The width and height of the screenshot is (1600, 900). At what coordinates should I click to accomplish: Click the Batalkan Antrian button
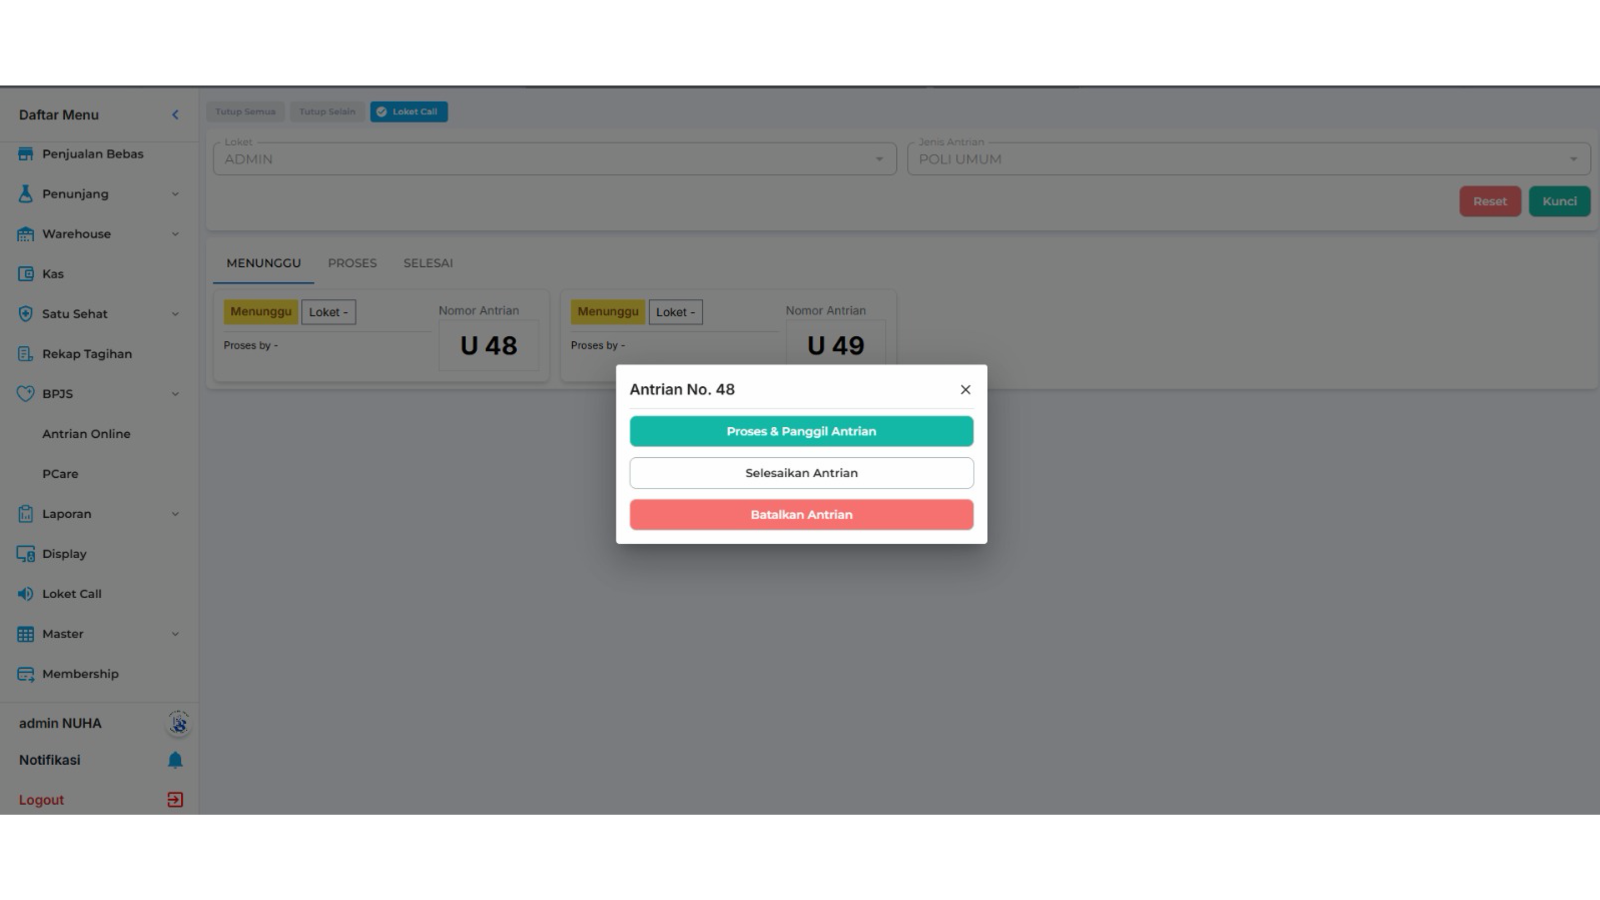point(801,515)
